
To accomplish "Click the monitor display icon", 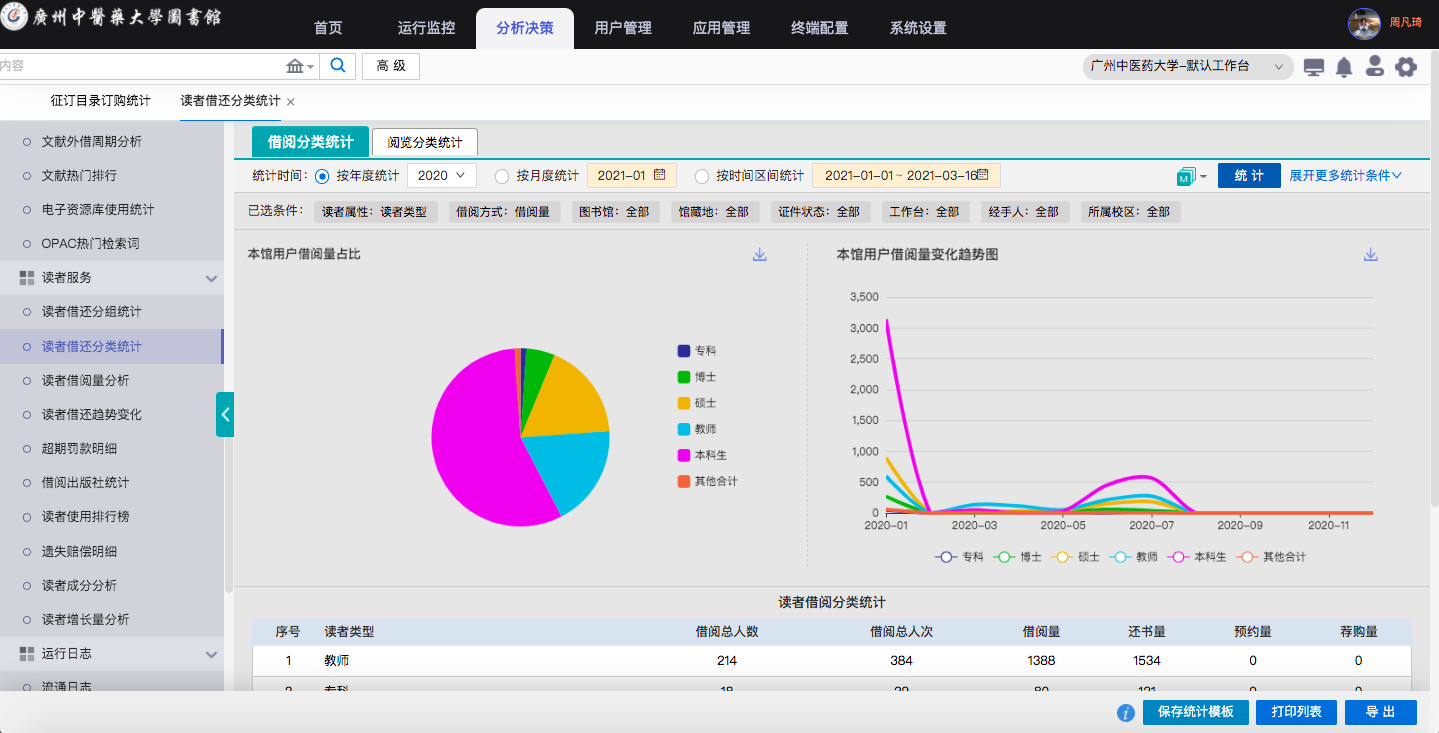I will [1314, 67].
